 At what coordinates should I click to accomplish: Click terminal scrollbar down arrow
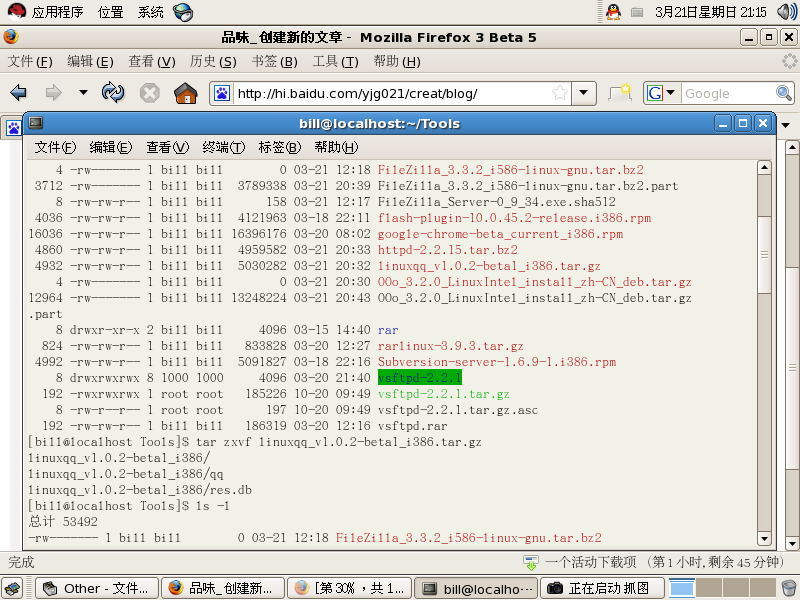[x=764, y=538]
